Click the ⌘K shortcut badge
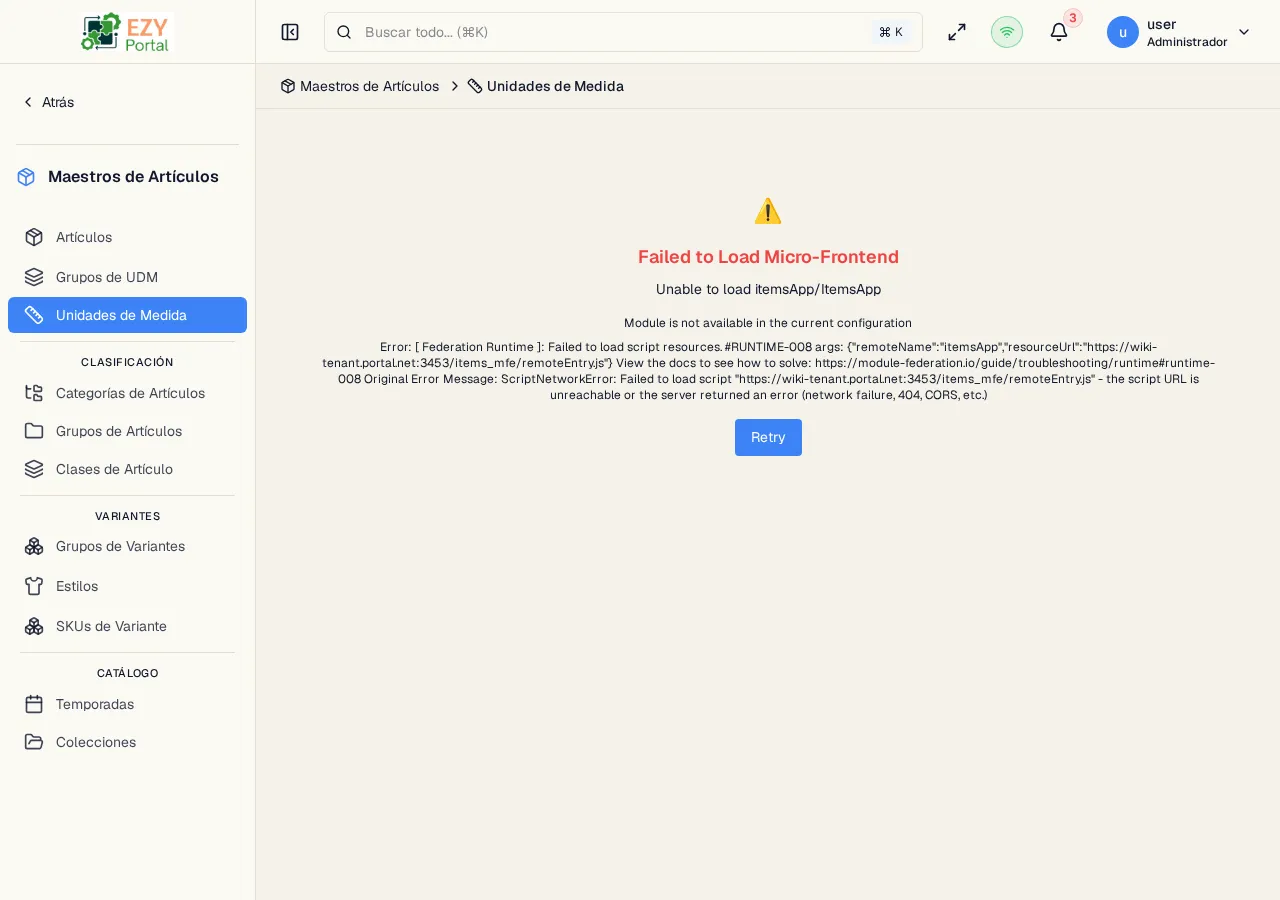 tap(891, 32)
